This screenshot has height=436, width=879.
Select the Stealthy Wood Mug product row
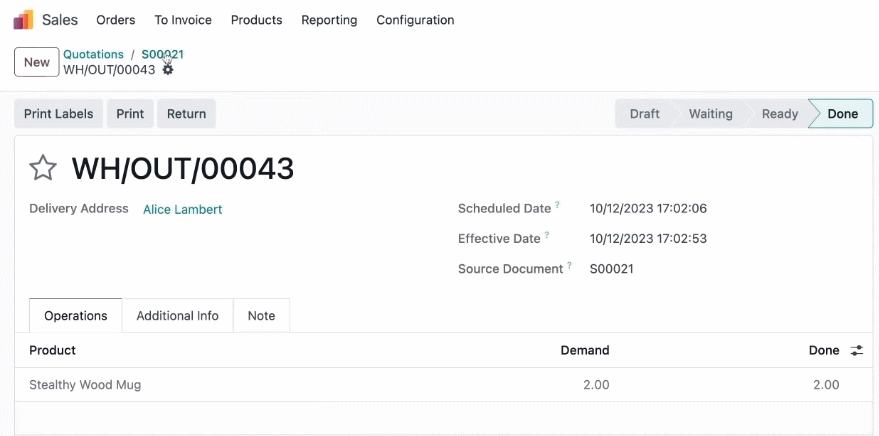tap(443, 384)
